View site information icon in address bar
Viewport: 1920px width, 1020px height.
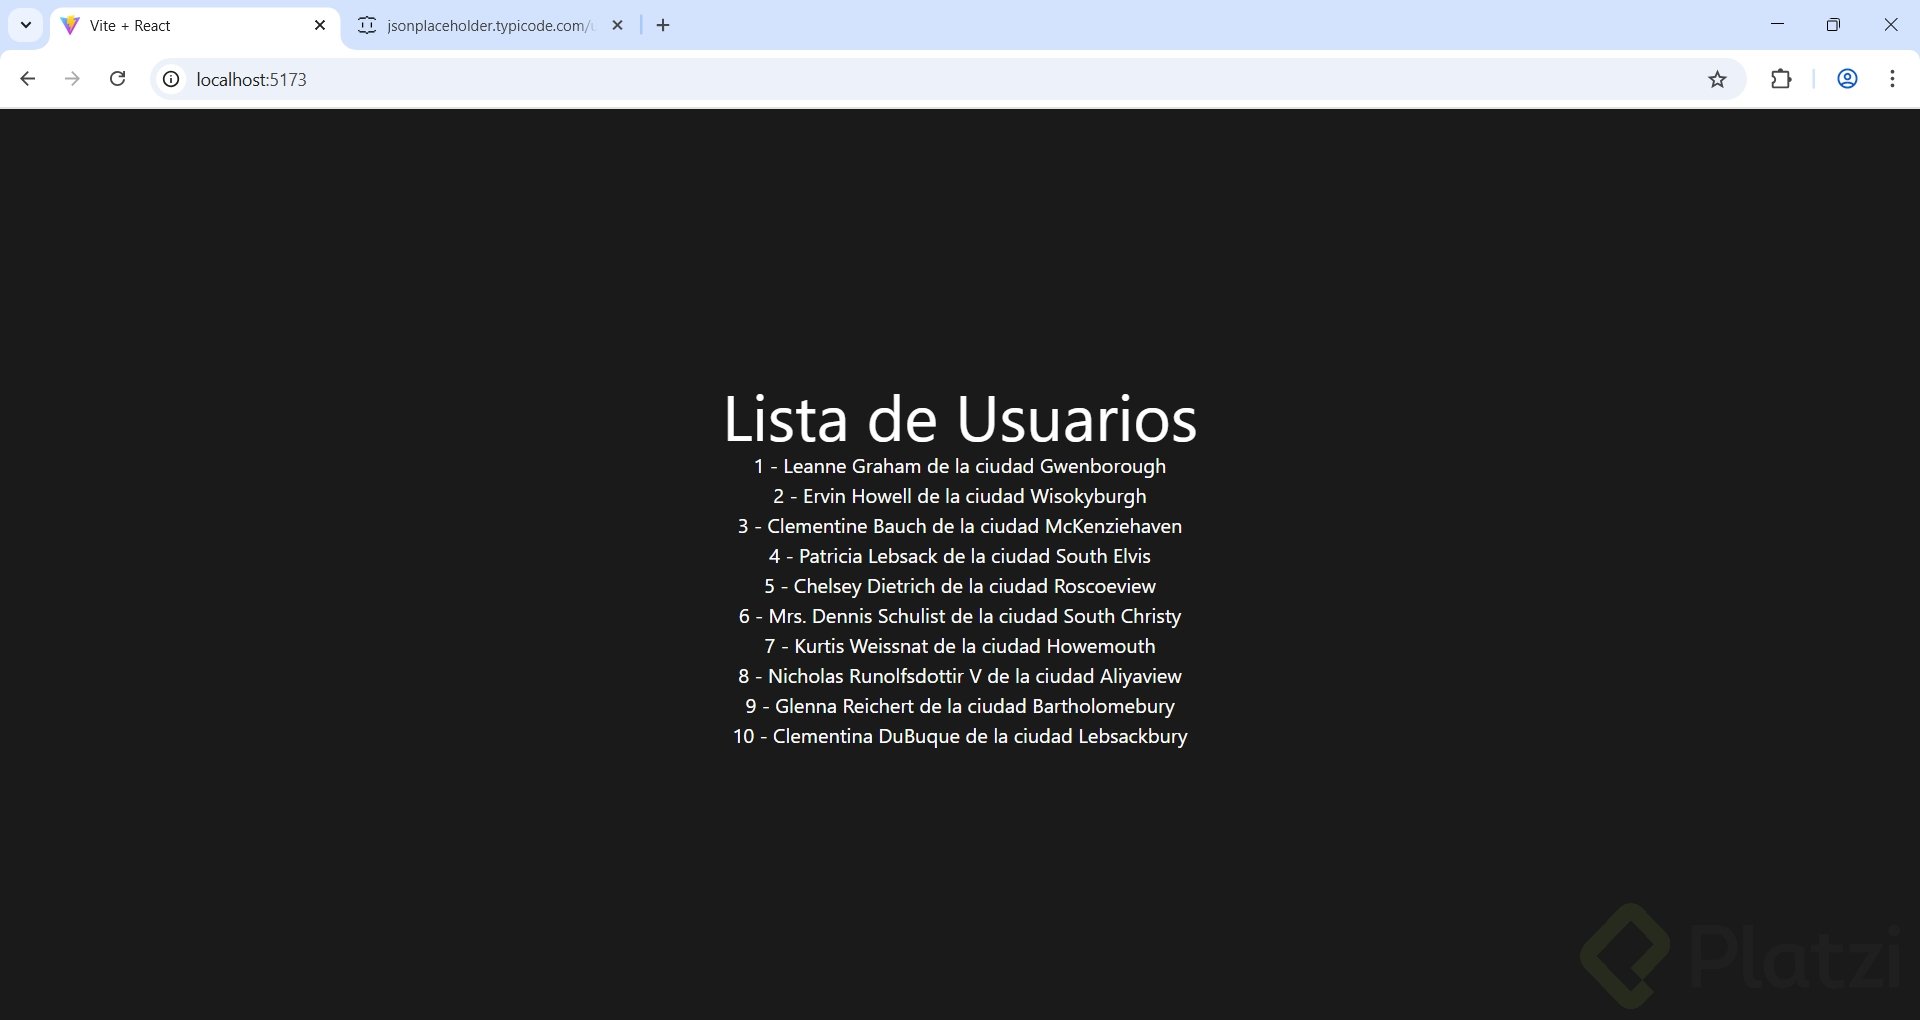pos(172,79)
